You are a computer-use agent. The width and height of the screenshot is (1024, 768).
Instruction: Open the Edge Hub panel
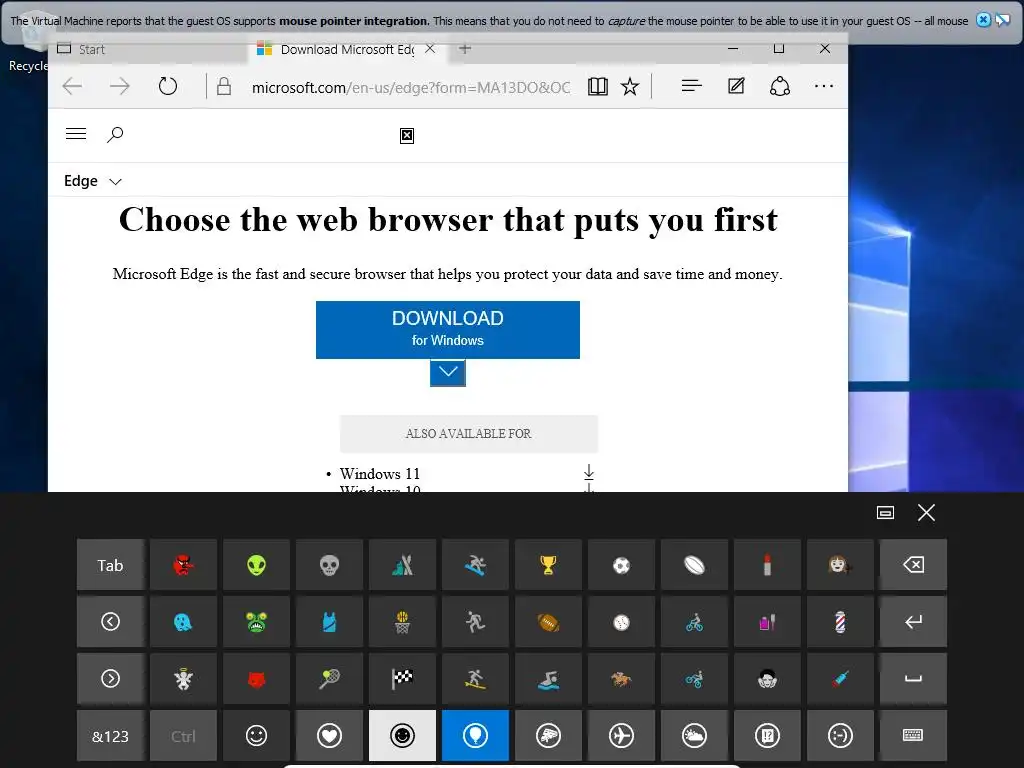tap(692, 86)
